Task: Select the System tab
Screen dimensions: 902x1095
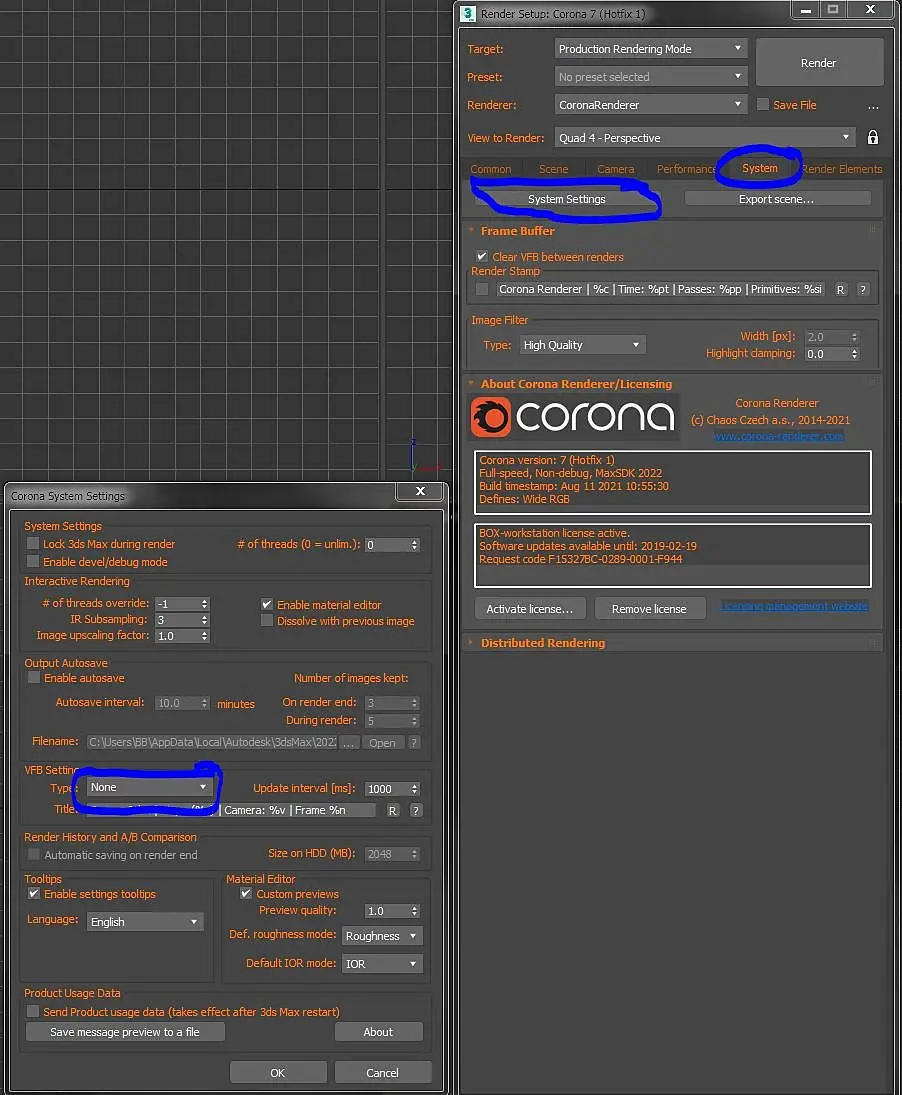Action: click(760, 168)
